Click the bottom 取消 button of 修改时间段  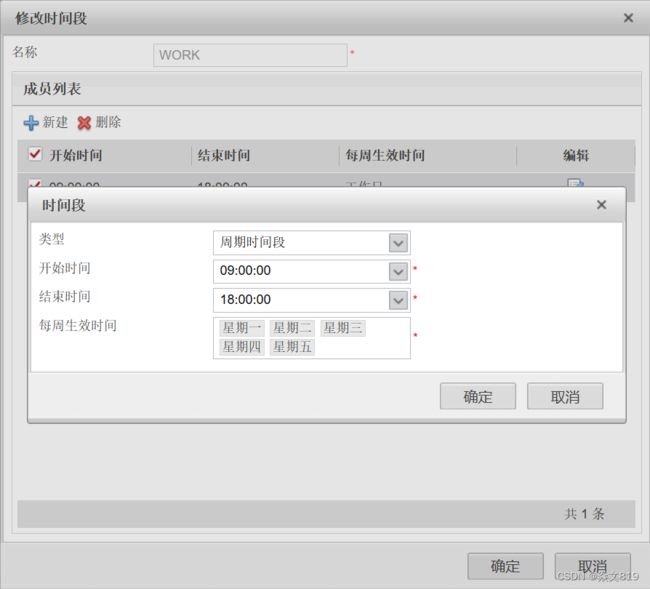[x=592, y=566]
